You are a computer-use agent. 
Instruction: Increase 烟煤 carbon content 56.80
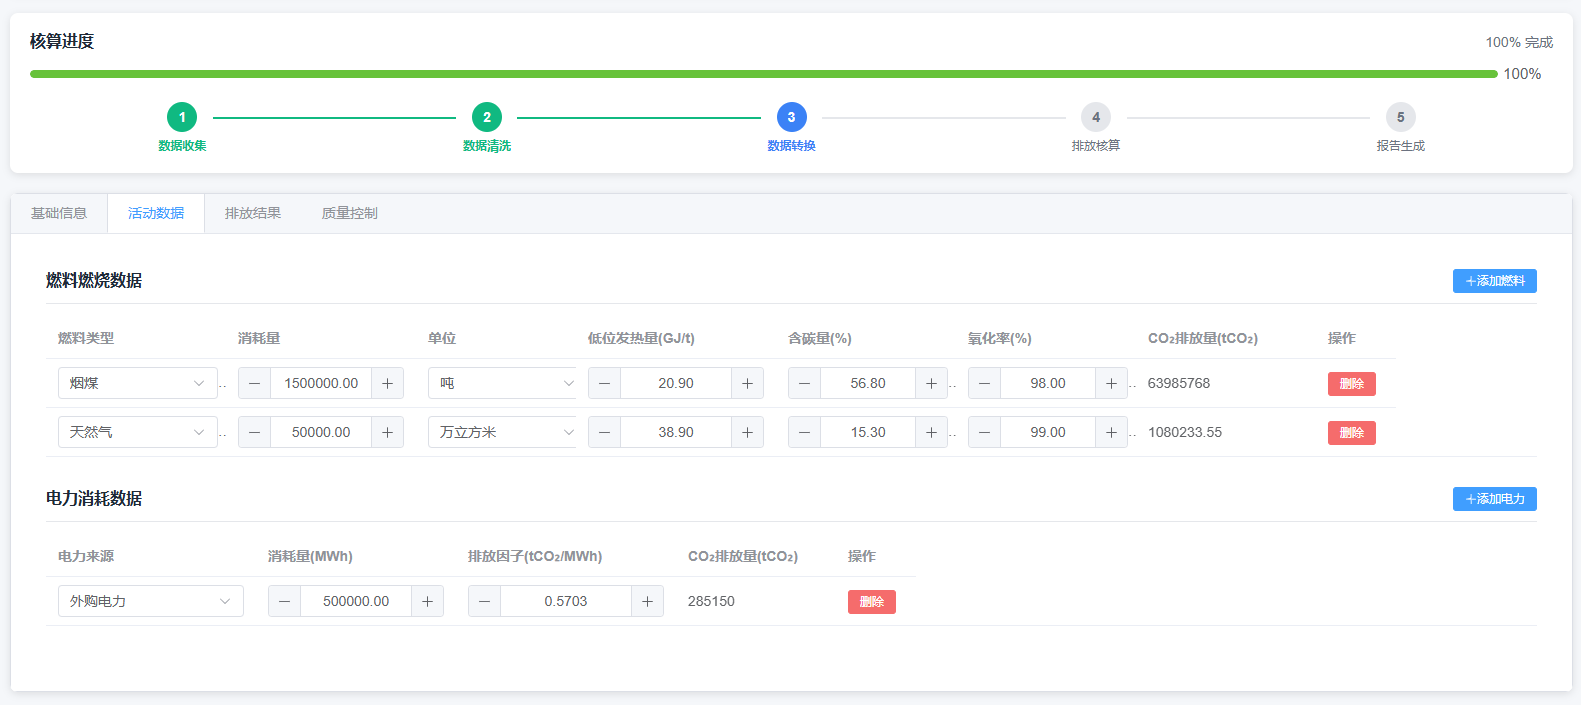pos(931,383)
